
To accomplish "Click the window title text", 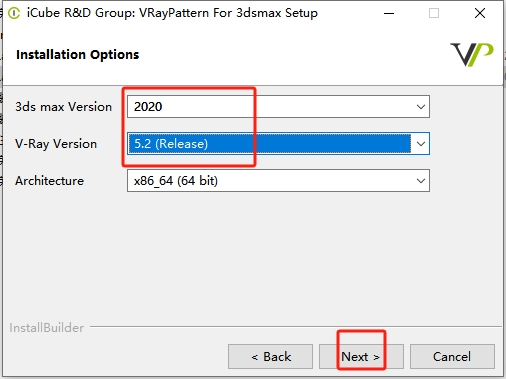I will pyautogui.click(x=172, y=13).
